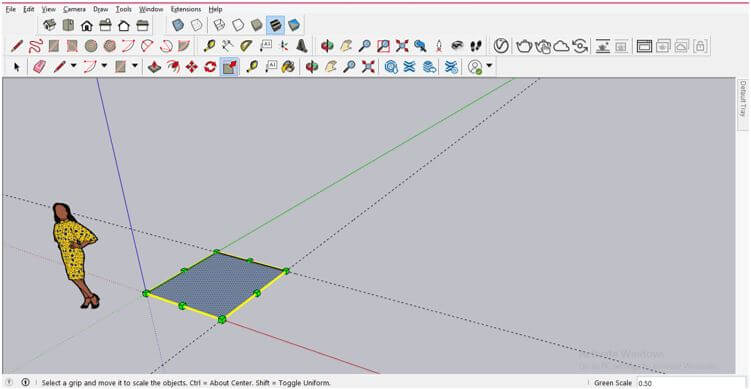Select the 3D Text tool

pos(302,46)
